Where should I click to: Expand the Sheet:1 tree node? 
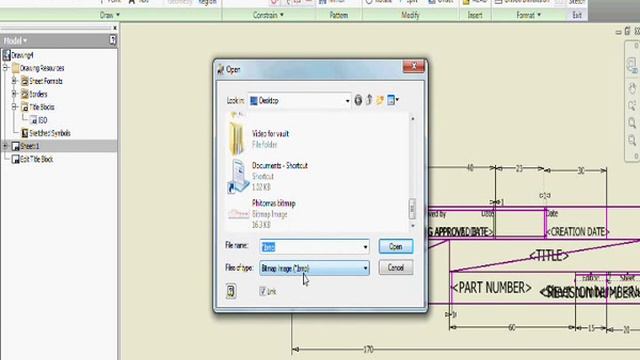coord(6,146)
